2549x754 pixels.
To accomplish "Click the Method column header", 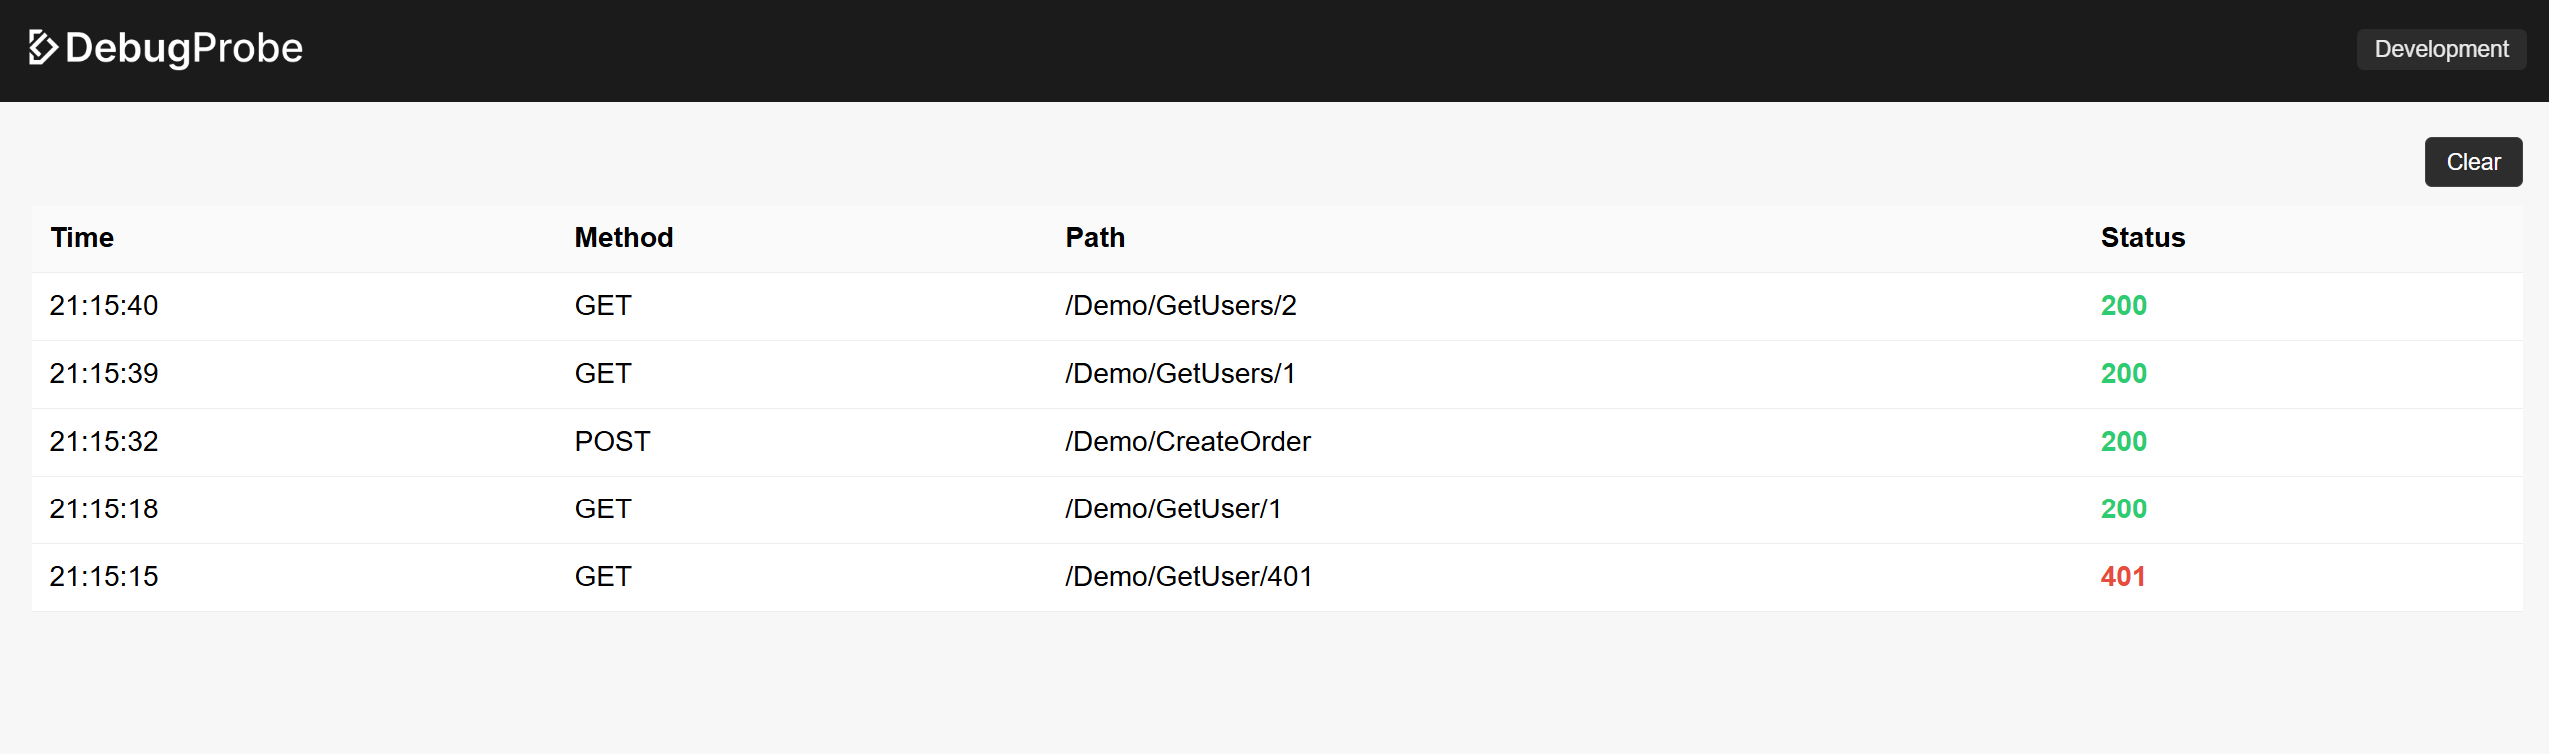I will [x=624, y=238].
